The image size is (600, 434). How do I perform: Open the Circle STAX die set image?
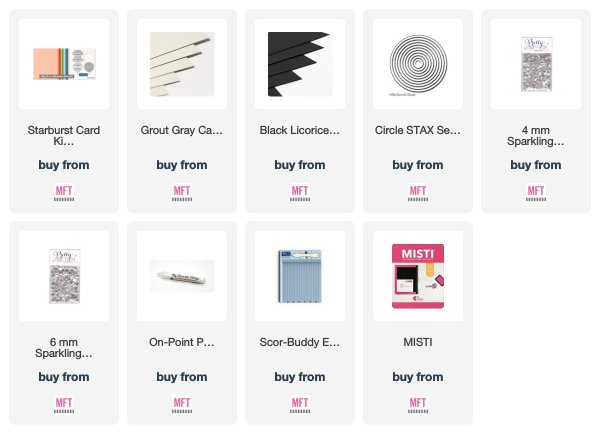(x=418, y=64)
